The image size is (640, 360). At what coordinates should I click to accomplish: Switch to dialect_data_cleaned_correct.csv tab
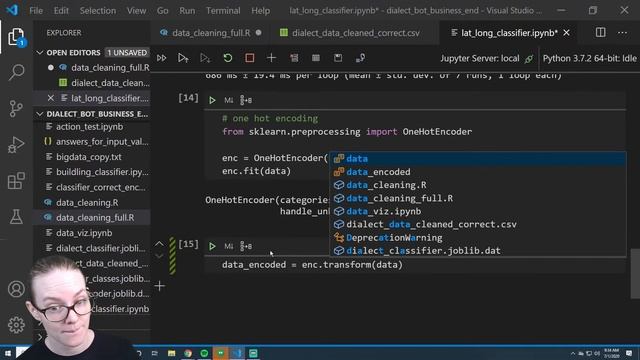[x=355, y=33]
